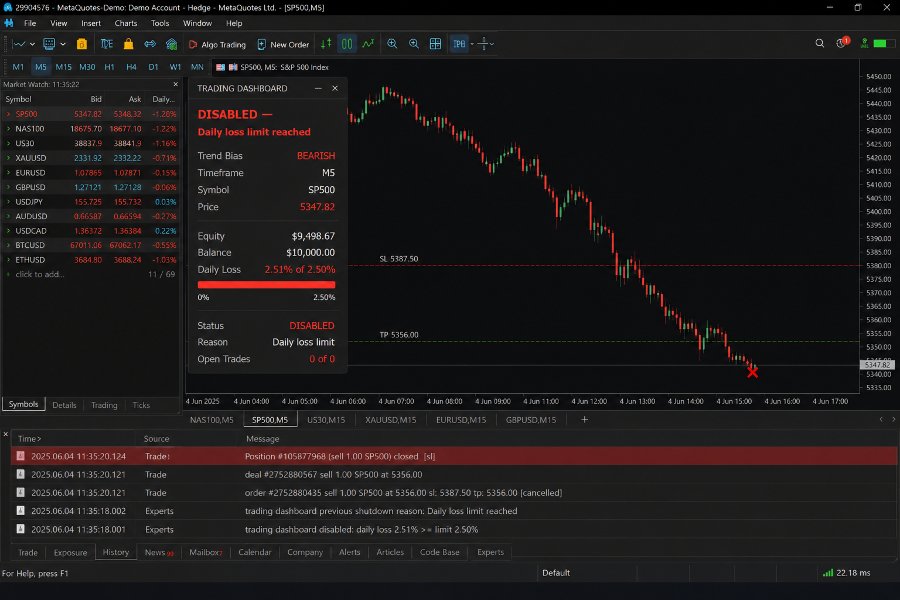The image size is (900, 600).
Task: Open the History tab in Toolbox
Action: point(115,552)
